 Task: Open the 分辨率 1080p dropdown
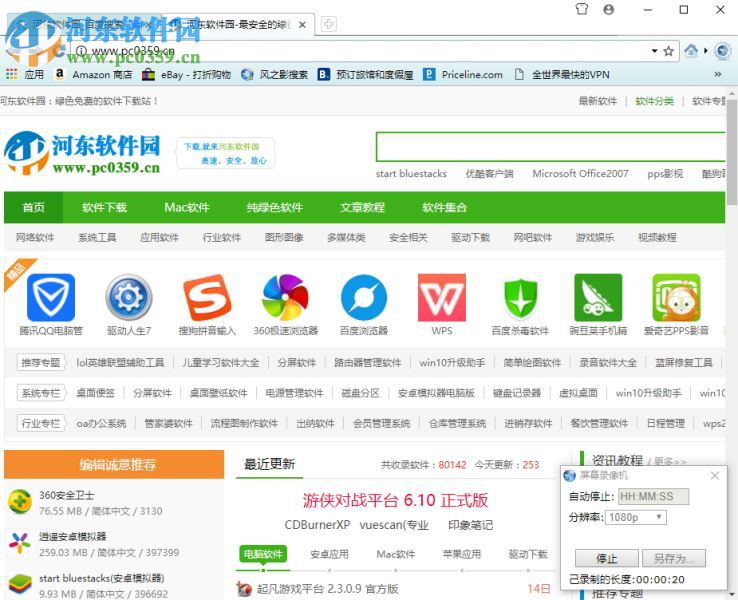coord(635,518)
